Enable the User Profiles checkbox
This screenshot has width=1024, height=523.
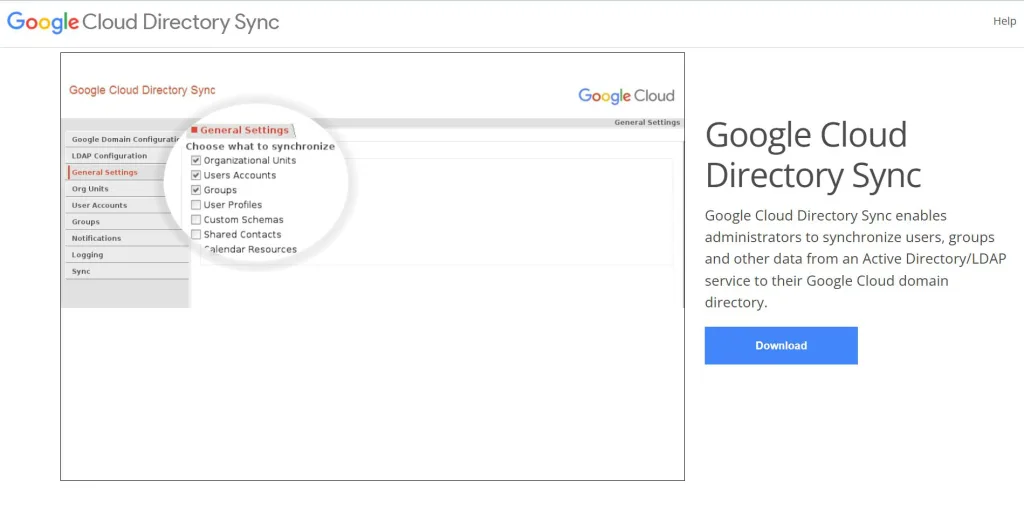[x=196, y=205]
